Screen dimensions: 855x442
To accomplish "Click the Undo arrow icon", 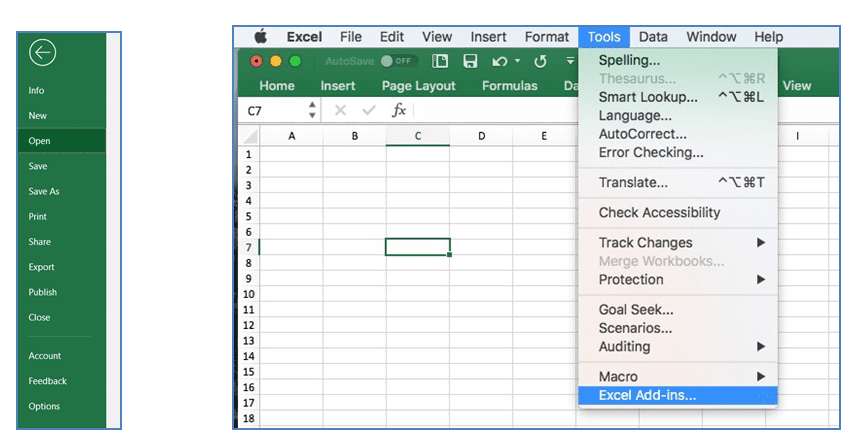I will pyautogui.click(x=499, y=62).
